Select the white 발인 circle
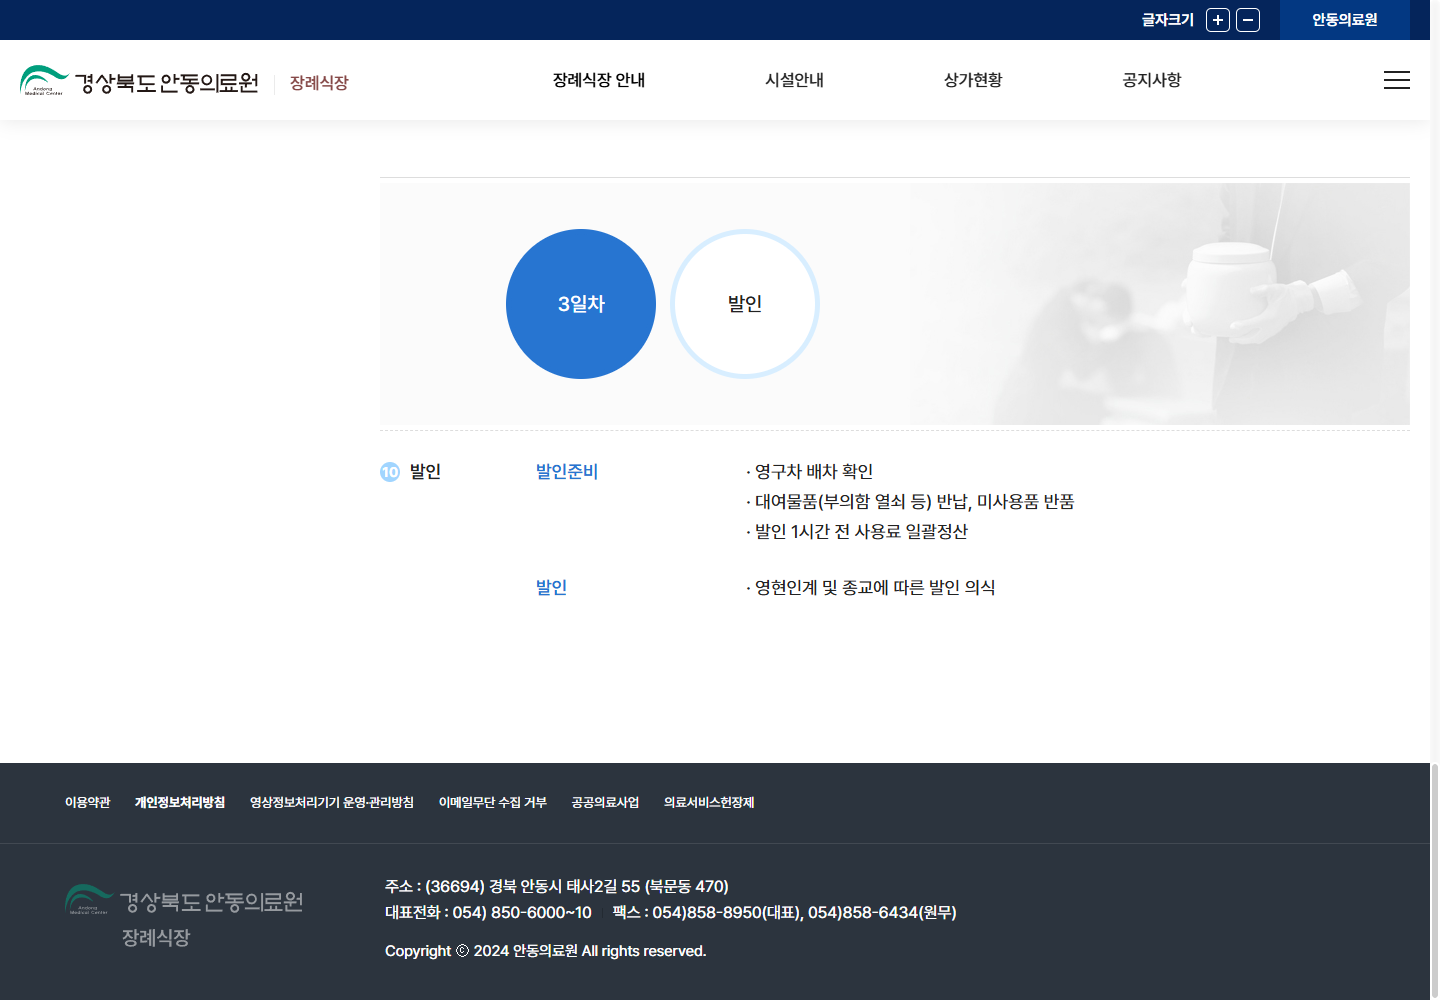The width and height of the screenshot is (1440, 1000). coord(745,304)
